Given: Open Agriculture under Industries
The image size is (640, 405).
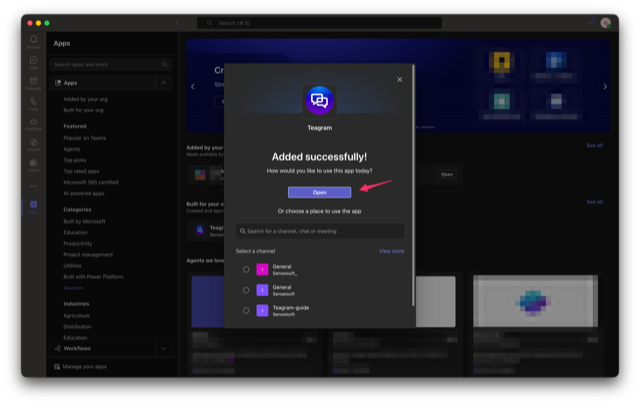Looking at the screenshot, I should (x=76, y=316).
